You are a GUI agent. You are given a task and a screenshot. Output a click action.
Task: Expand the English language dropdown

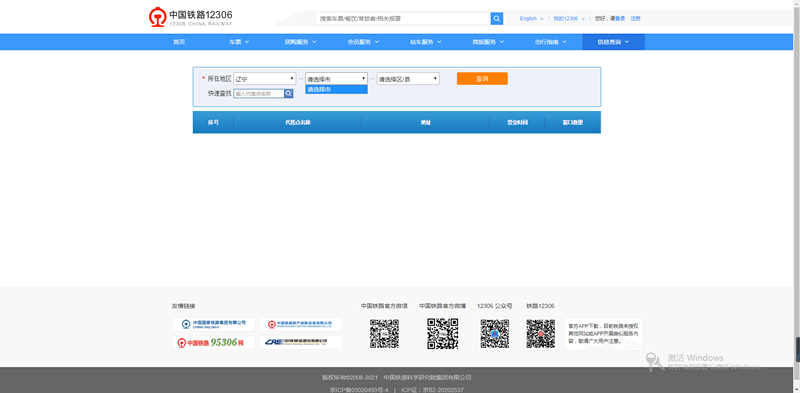(532, 18)
